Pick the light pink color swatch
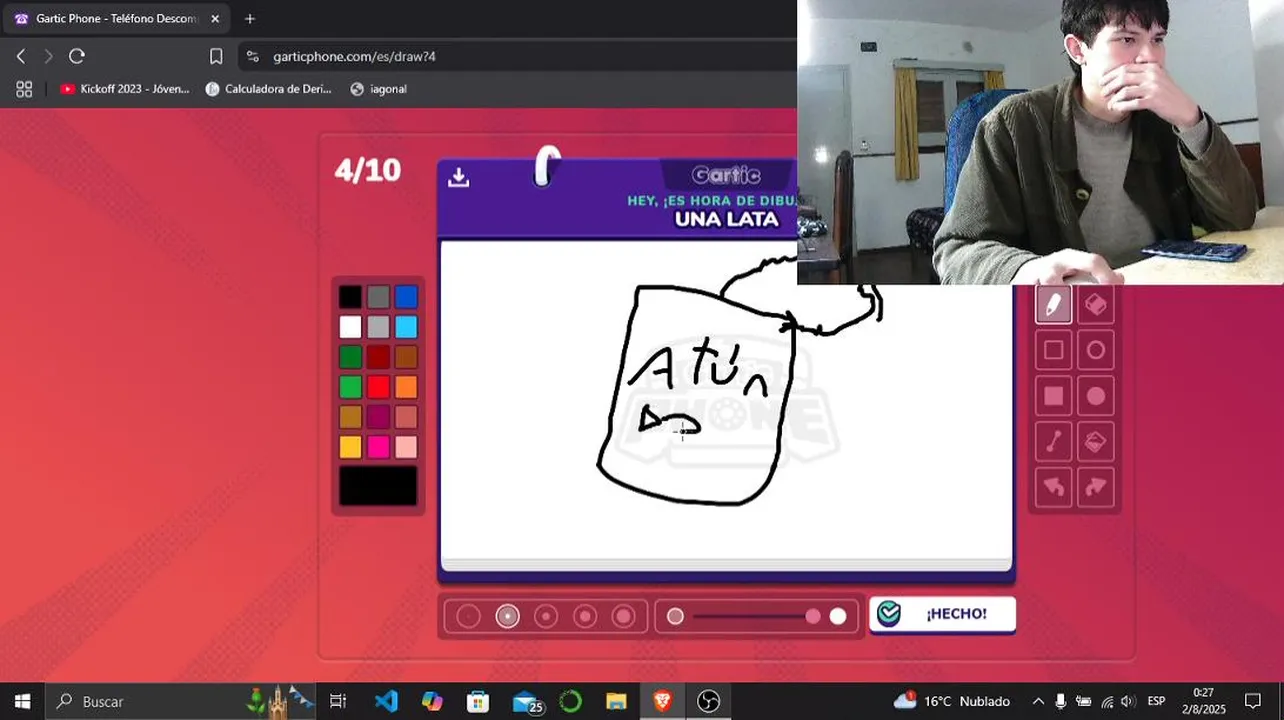This screenshot has height=720, width=1284. [x=406, y=447]
